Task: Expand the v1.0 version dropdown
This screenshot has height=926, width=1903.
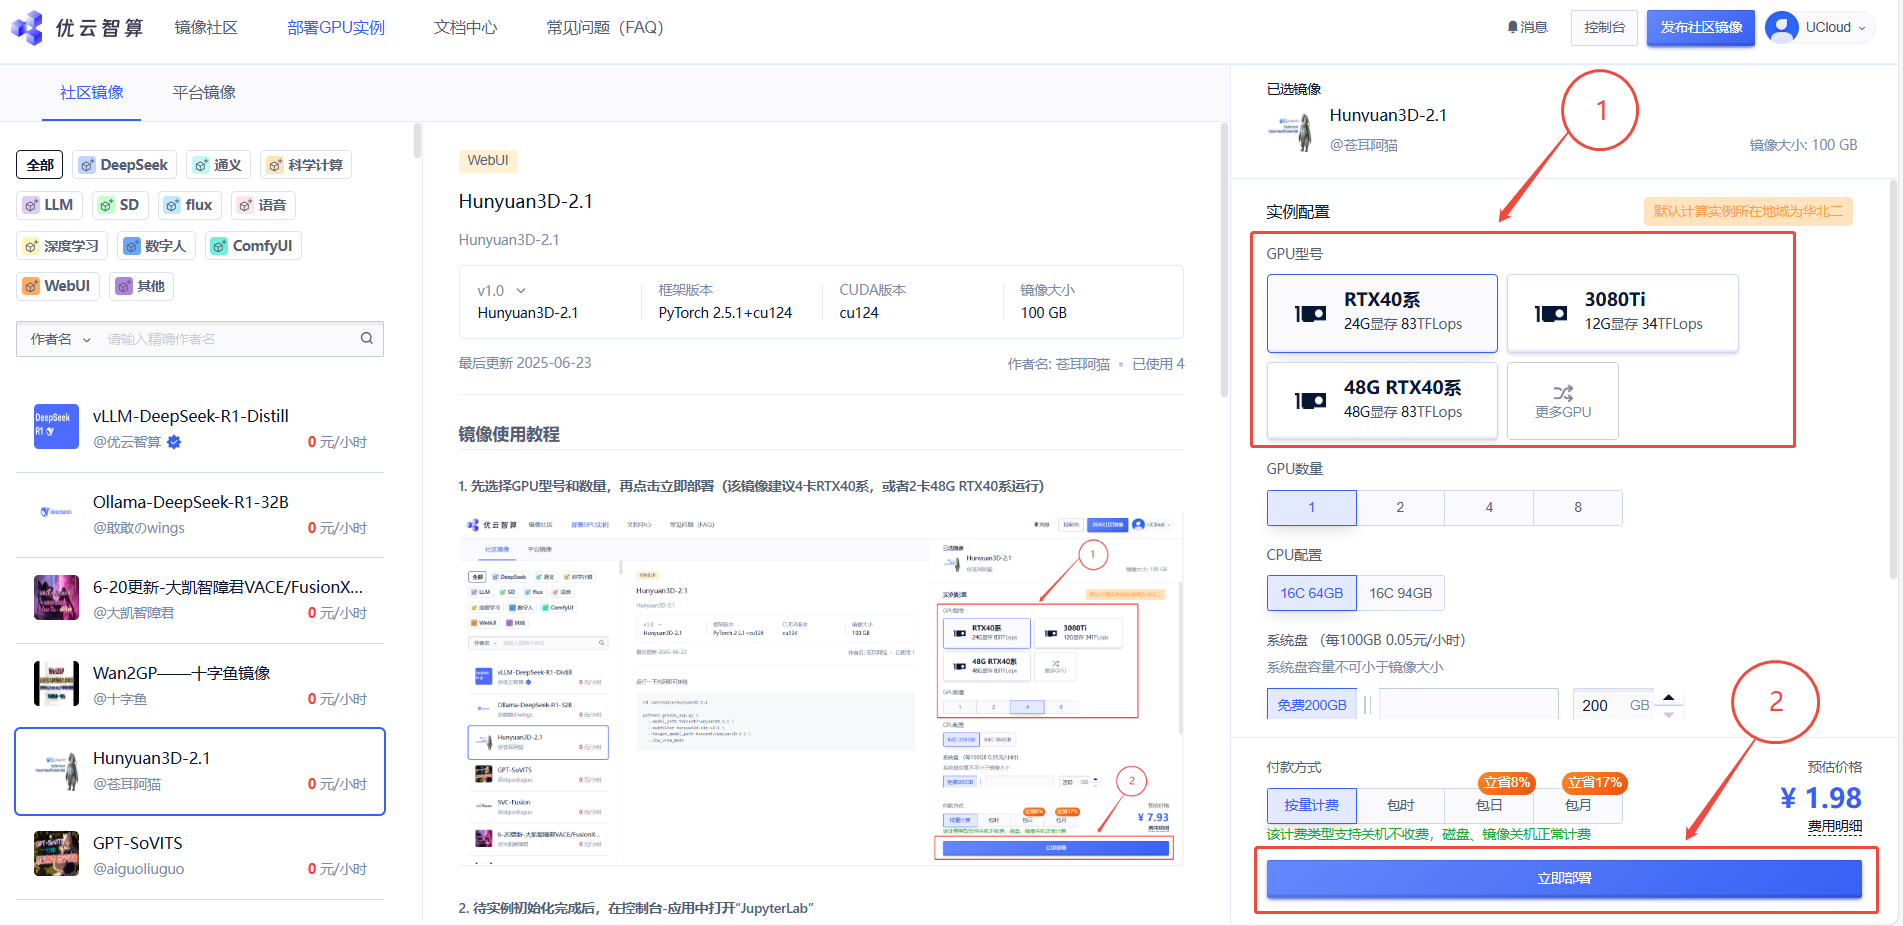Action: pyautogui.click(x=501, y=290)
